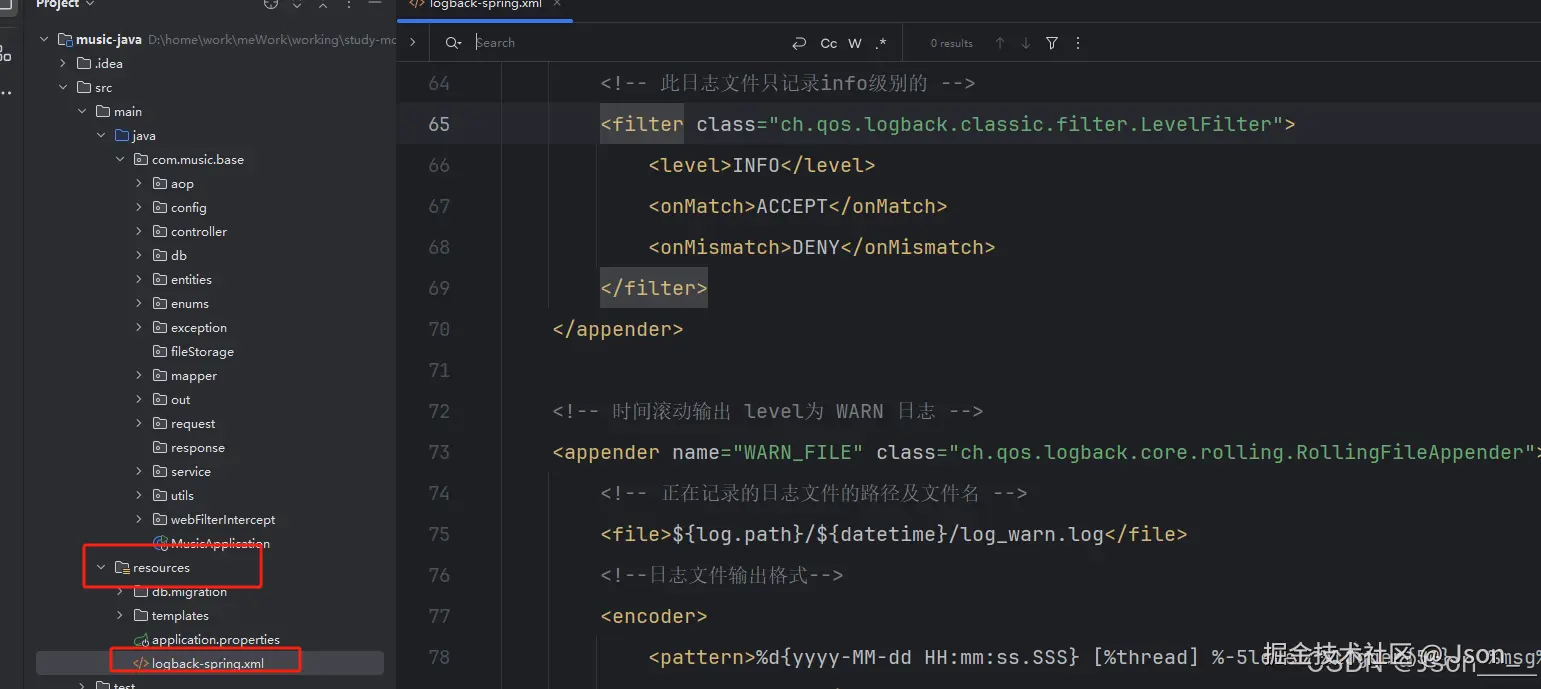The height and width of the screenshot is (689, 1541).
Task: Close the logback-spring.xml tab
Action: tap(558, 4)
